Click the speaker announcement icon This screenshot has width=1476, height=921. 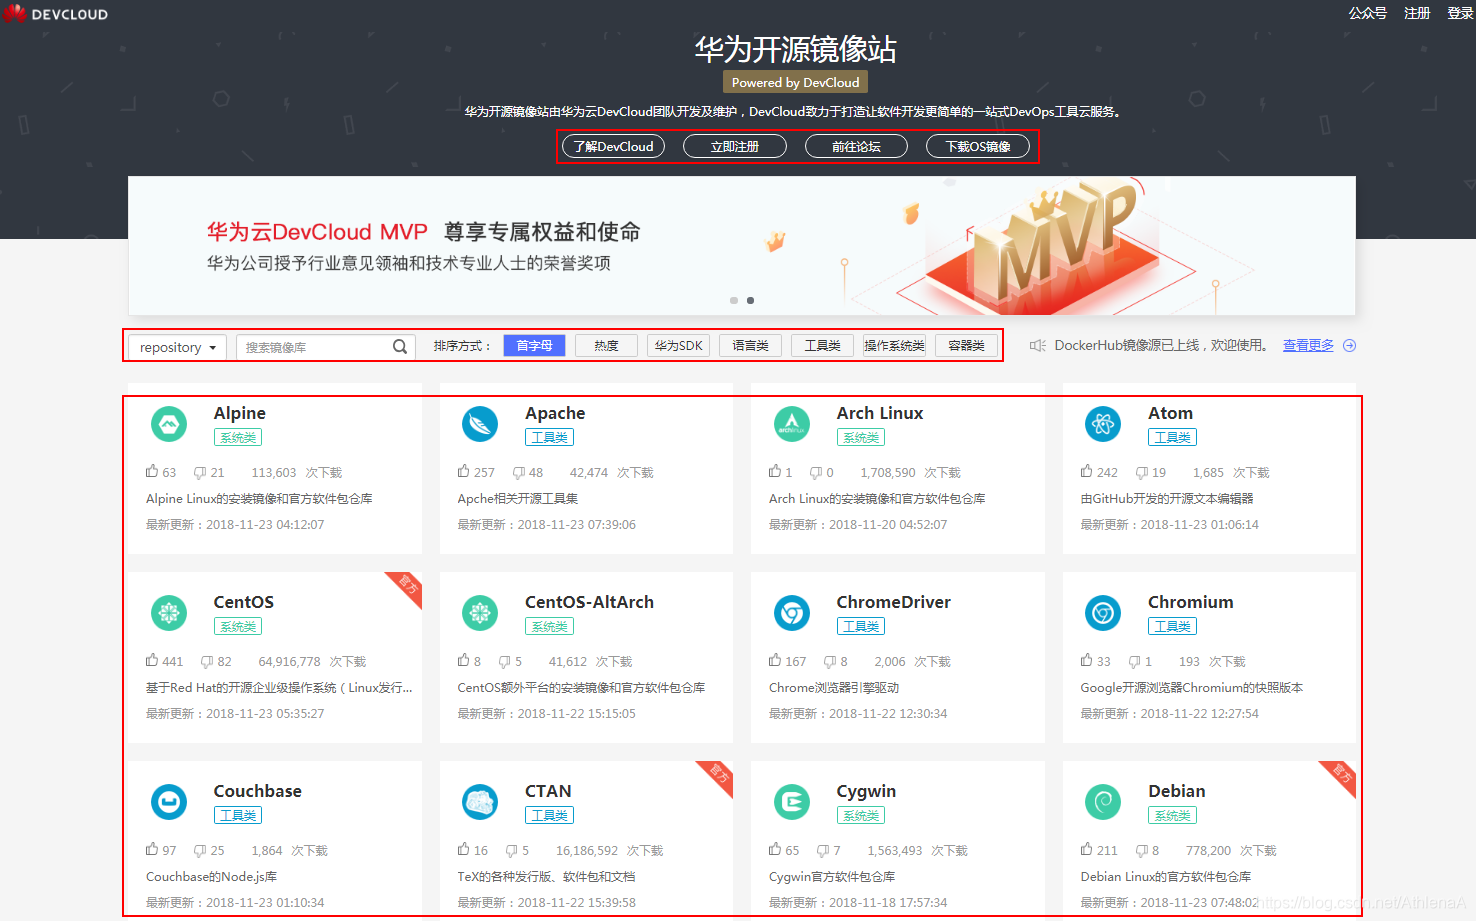pyautogui.click(x=1038, y=345)
